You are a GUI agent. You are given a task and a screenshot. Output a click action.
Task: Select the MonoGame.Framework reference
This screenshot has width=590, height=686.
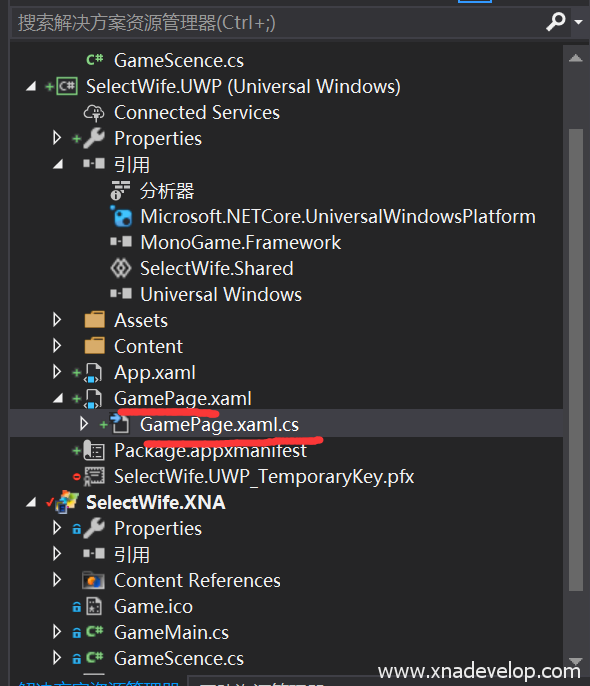click(x=241, y=242)
